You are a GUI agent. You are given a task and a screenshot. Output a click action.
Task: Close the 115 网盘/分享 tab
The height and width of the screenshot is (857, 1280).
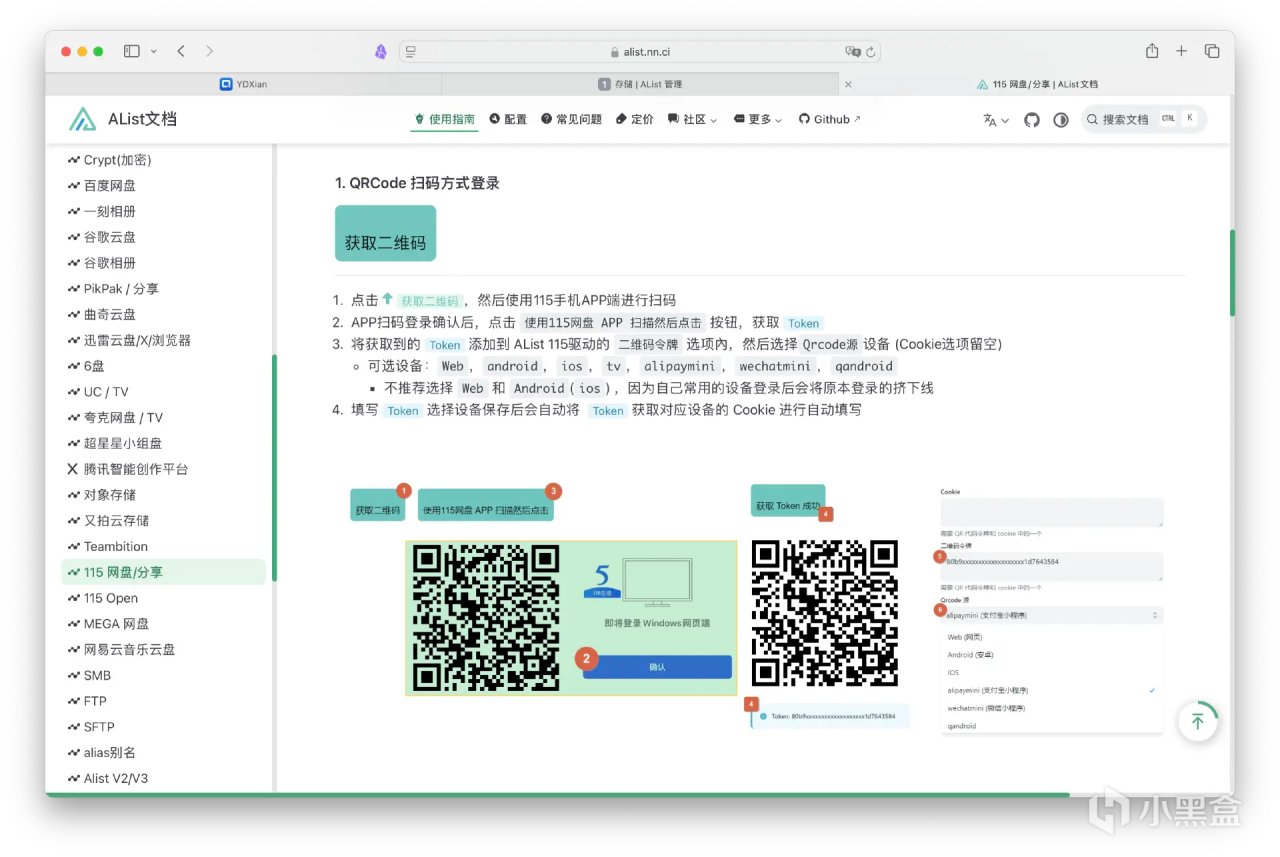[x=849, y=84]
